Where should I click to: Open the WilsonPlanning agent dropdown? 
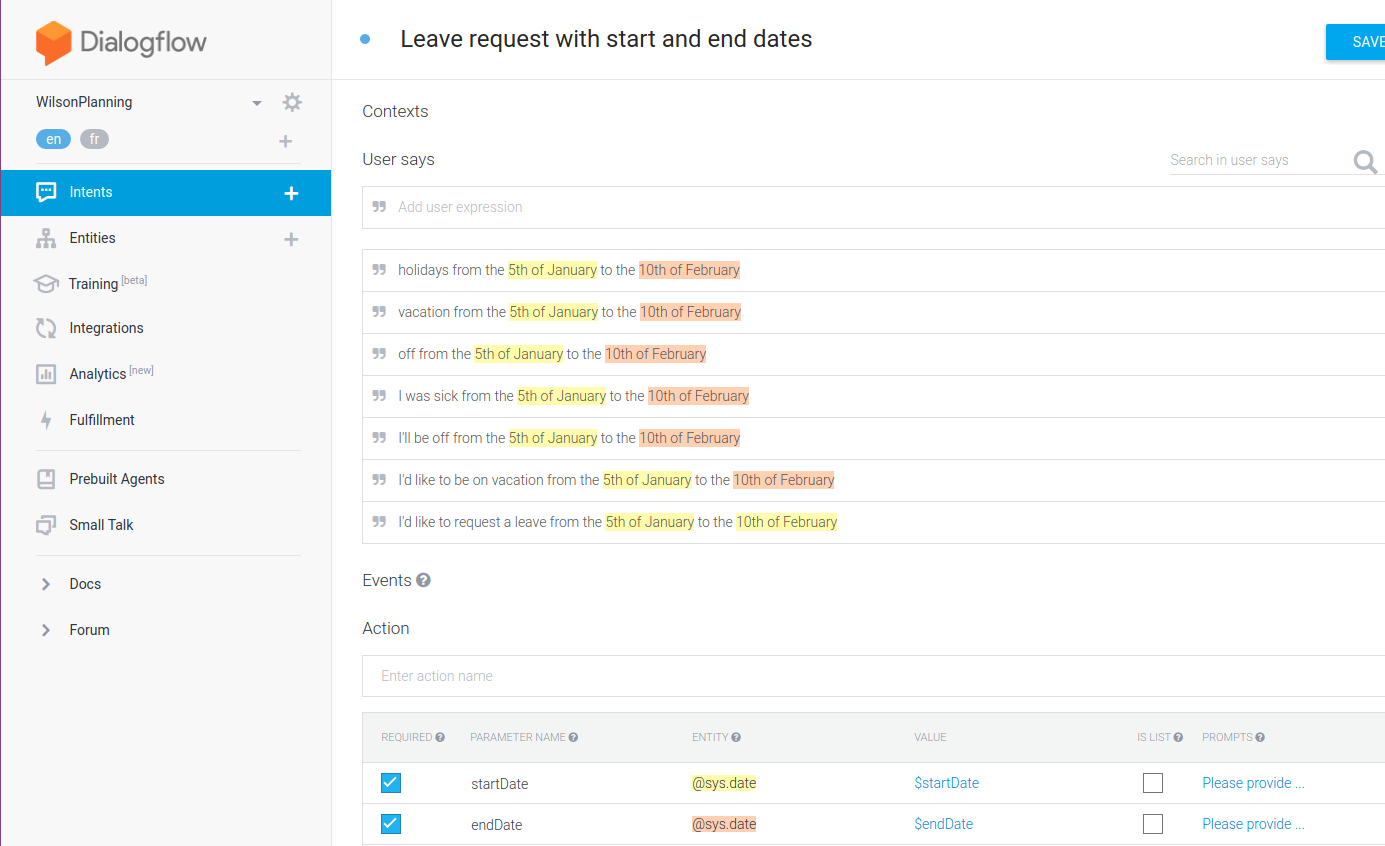click(257, 103)
